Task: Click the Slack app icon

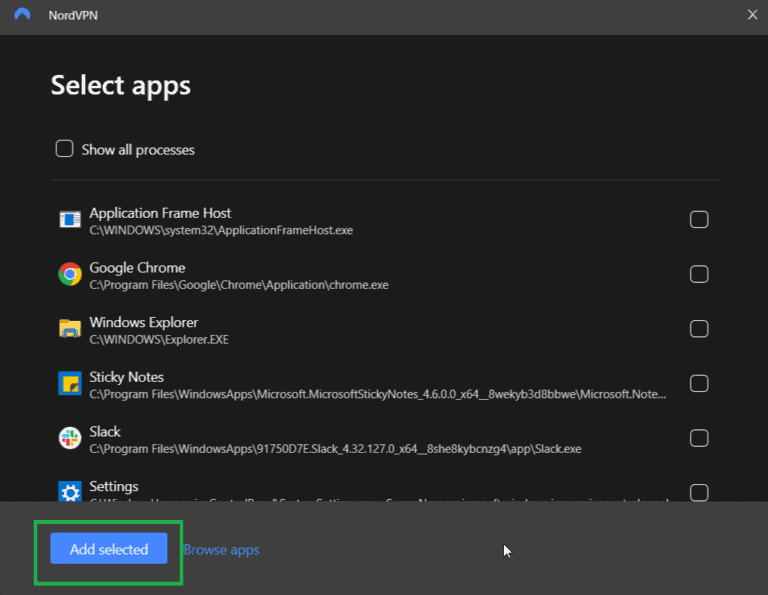Action: 69,438
